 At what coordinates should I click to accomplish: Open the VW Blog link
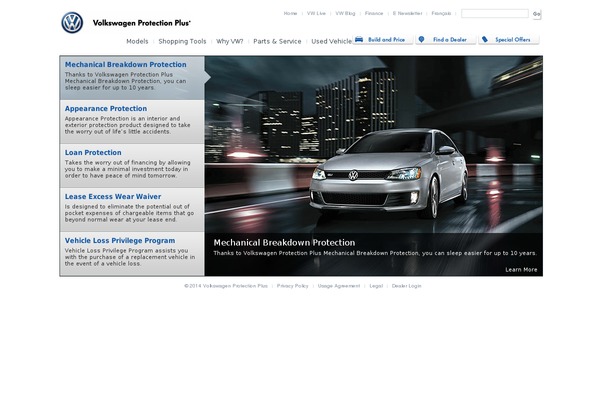(345, 13)
